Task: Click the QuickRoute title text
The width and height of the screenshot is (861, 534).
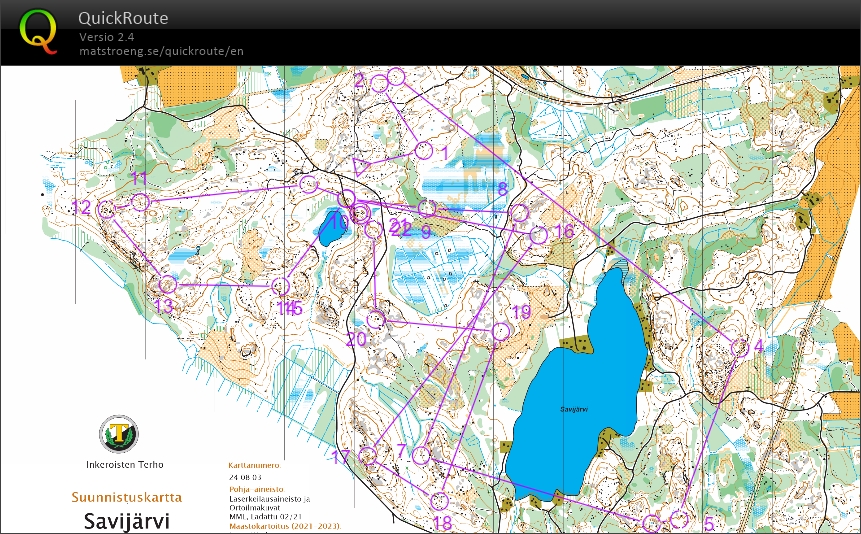Action: 123,18
